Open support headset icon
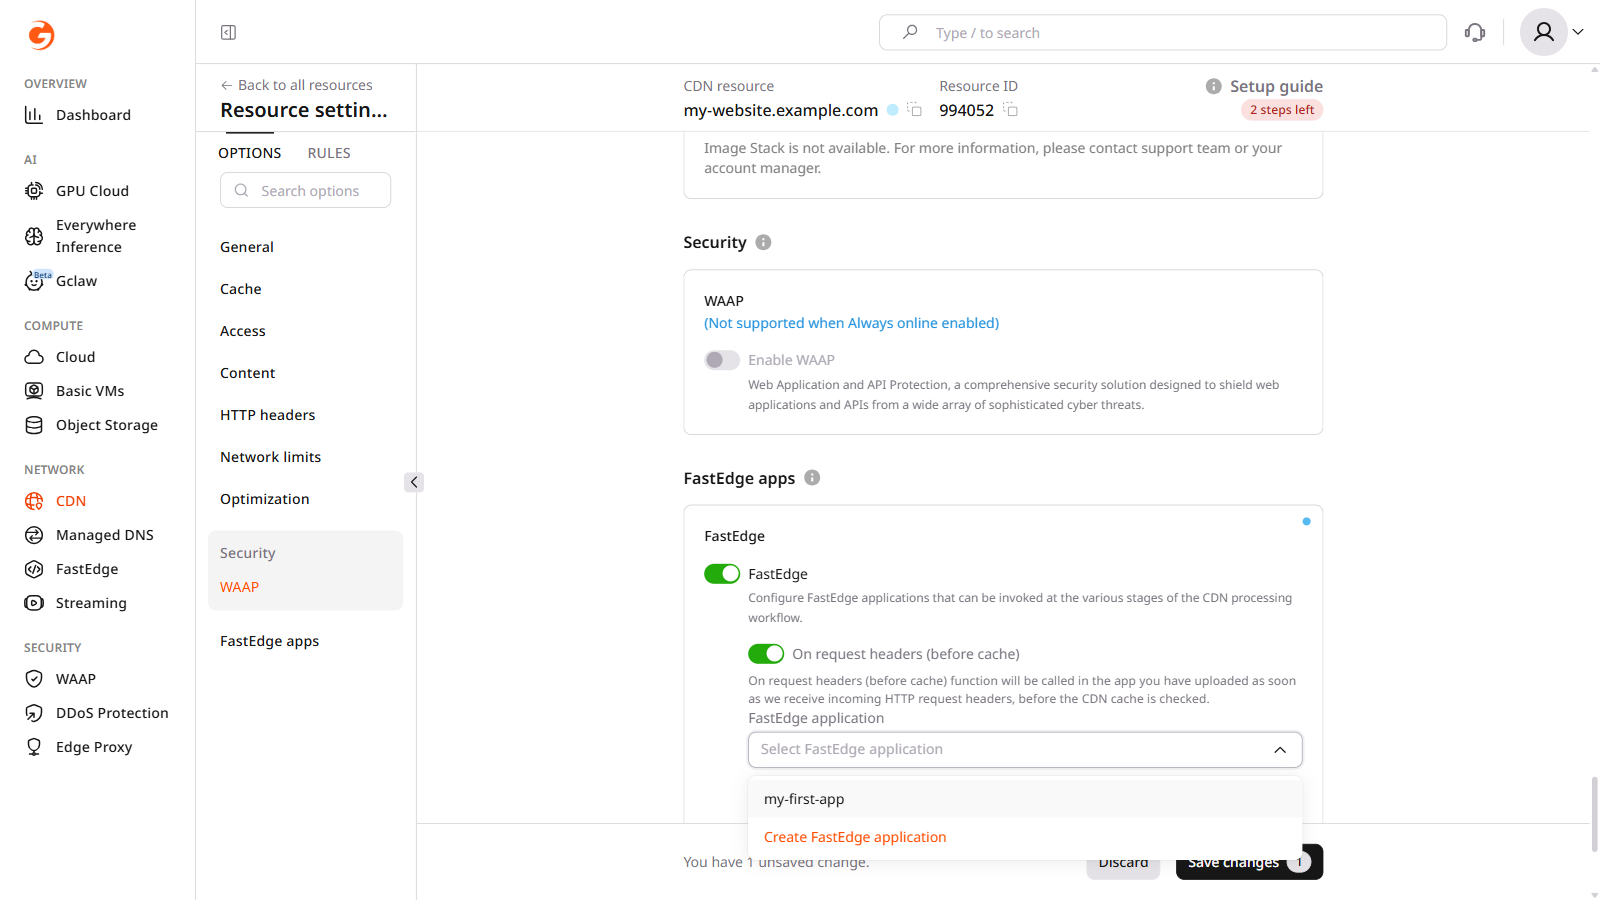This screenshot has width=1600, height=900. (x=1475, y=33)
